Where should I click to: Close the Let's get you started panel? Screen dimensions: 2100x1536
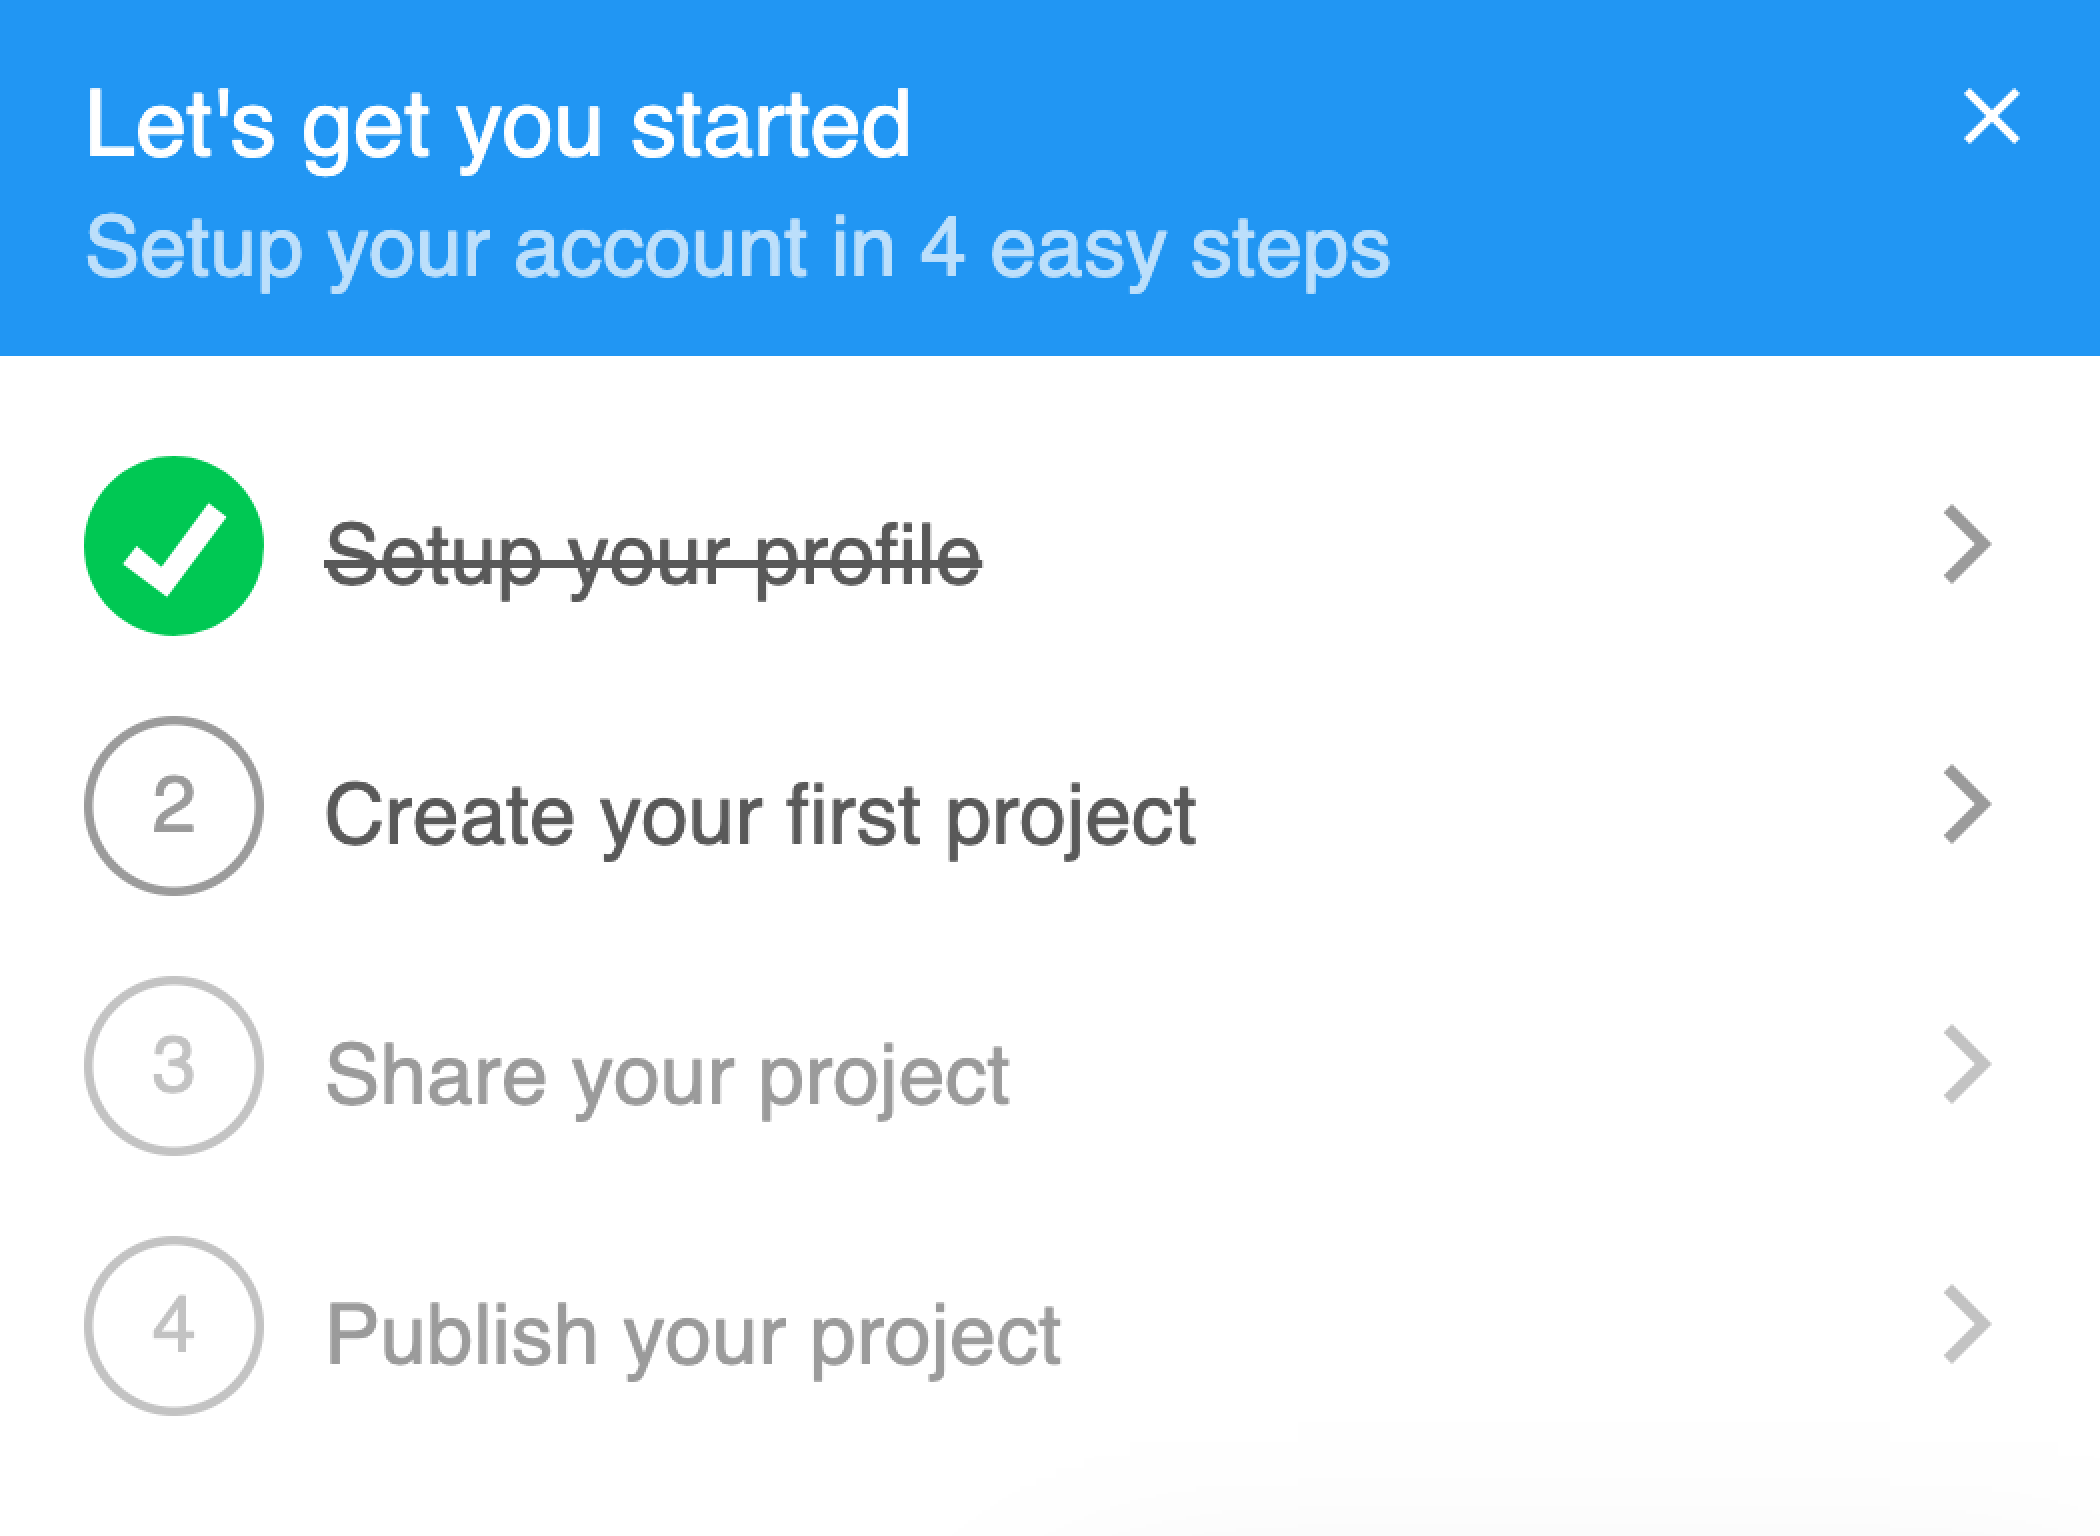(x=1991, y=118)
